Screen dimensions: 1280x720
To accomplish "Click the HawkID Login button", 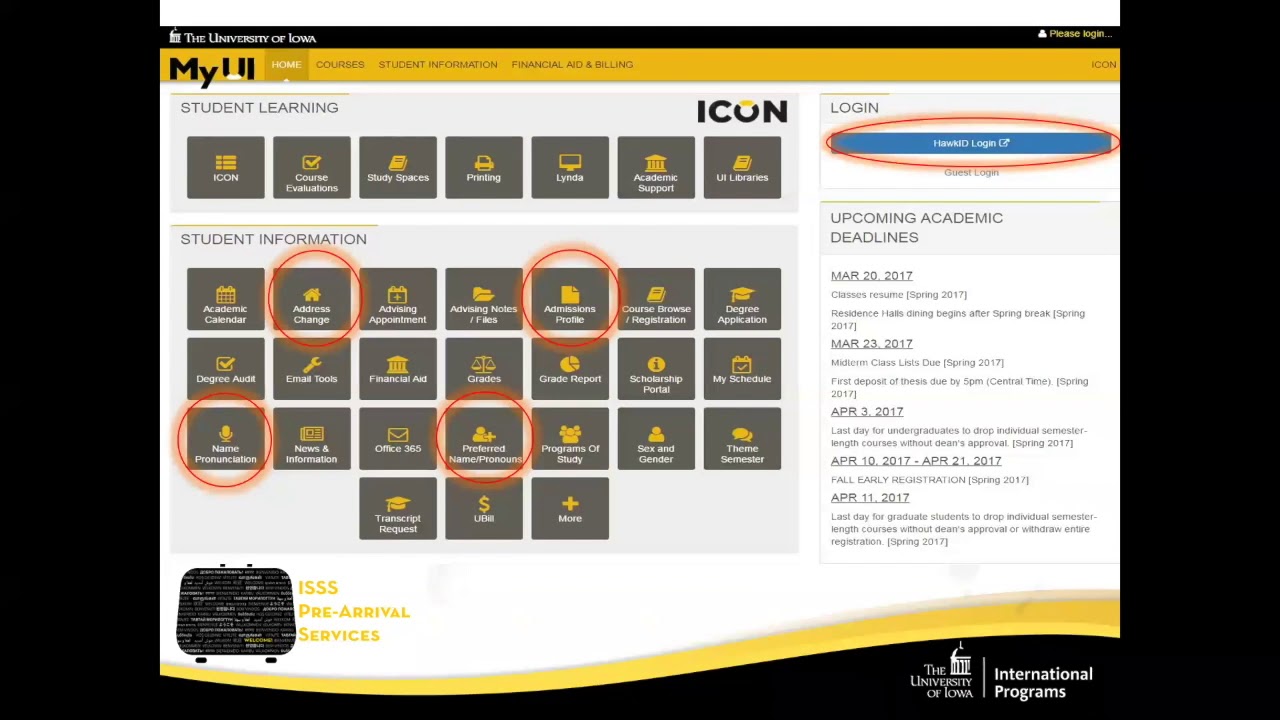I will click(971, 143).
